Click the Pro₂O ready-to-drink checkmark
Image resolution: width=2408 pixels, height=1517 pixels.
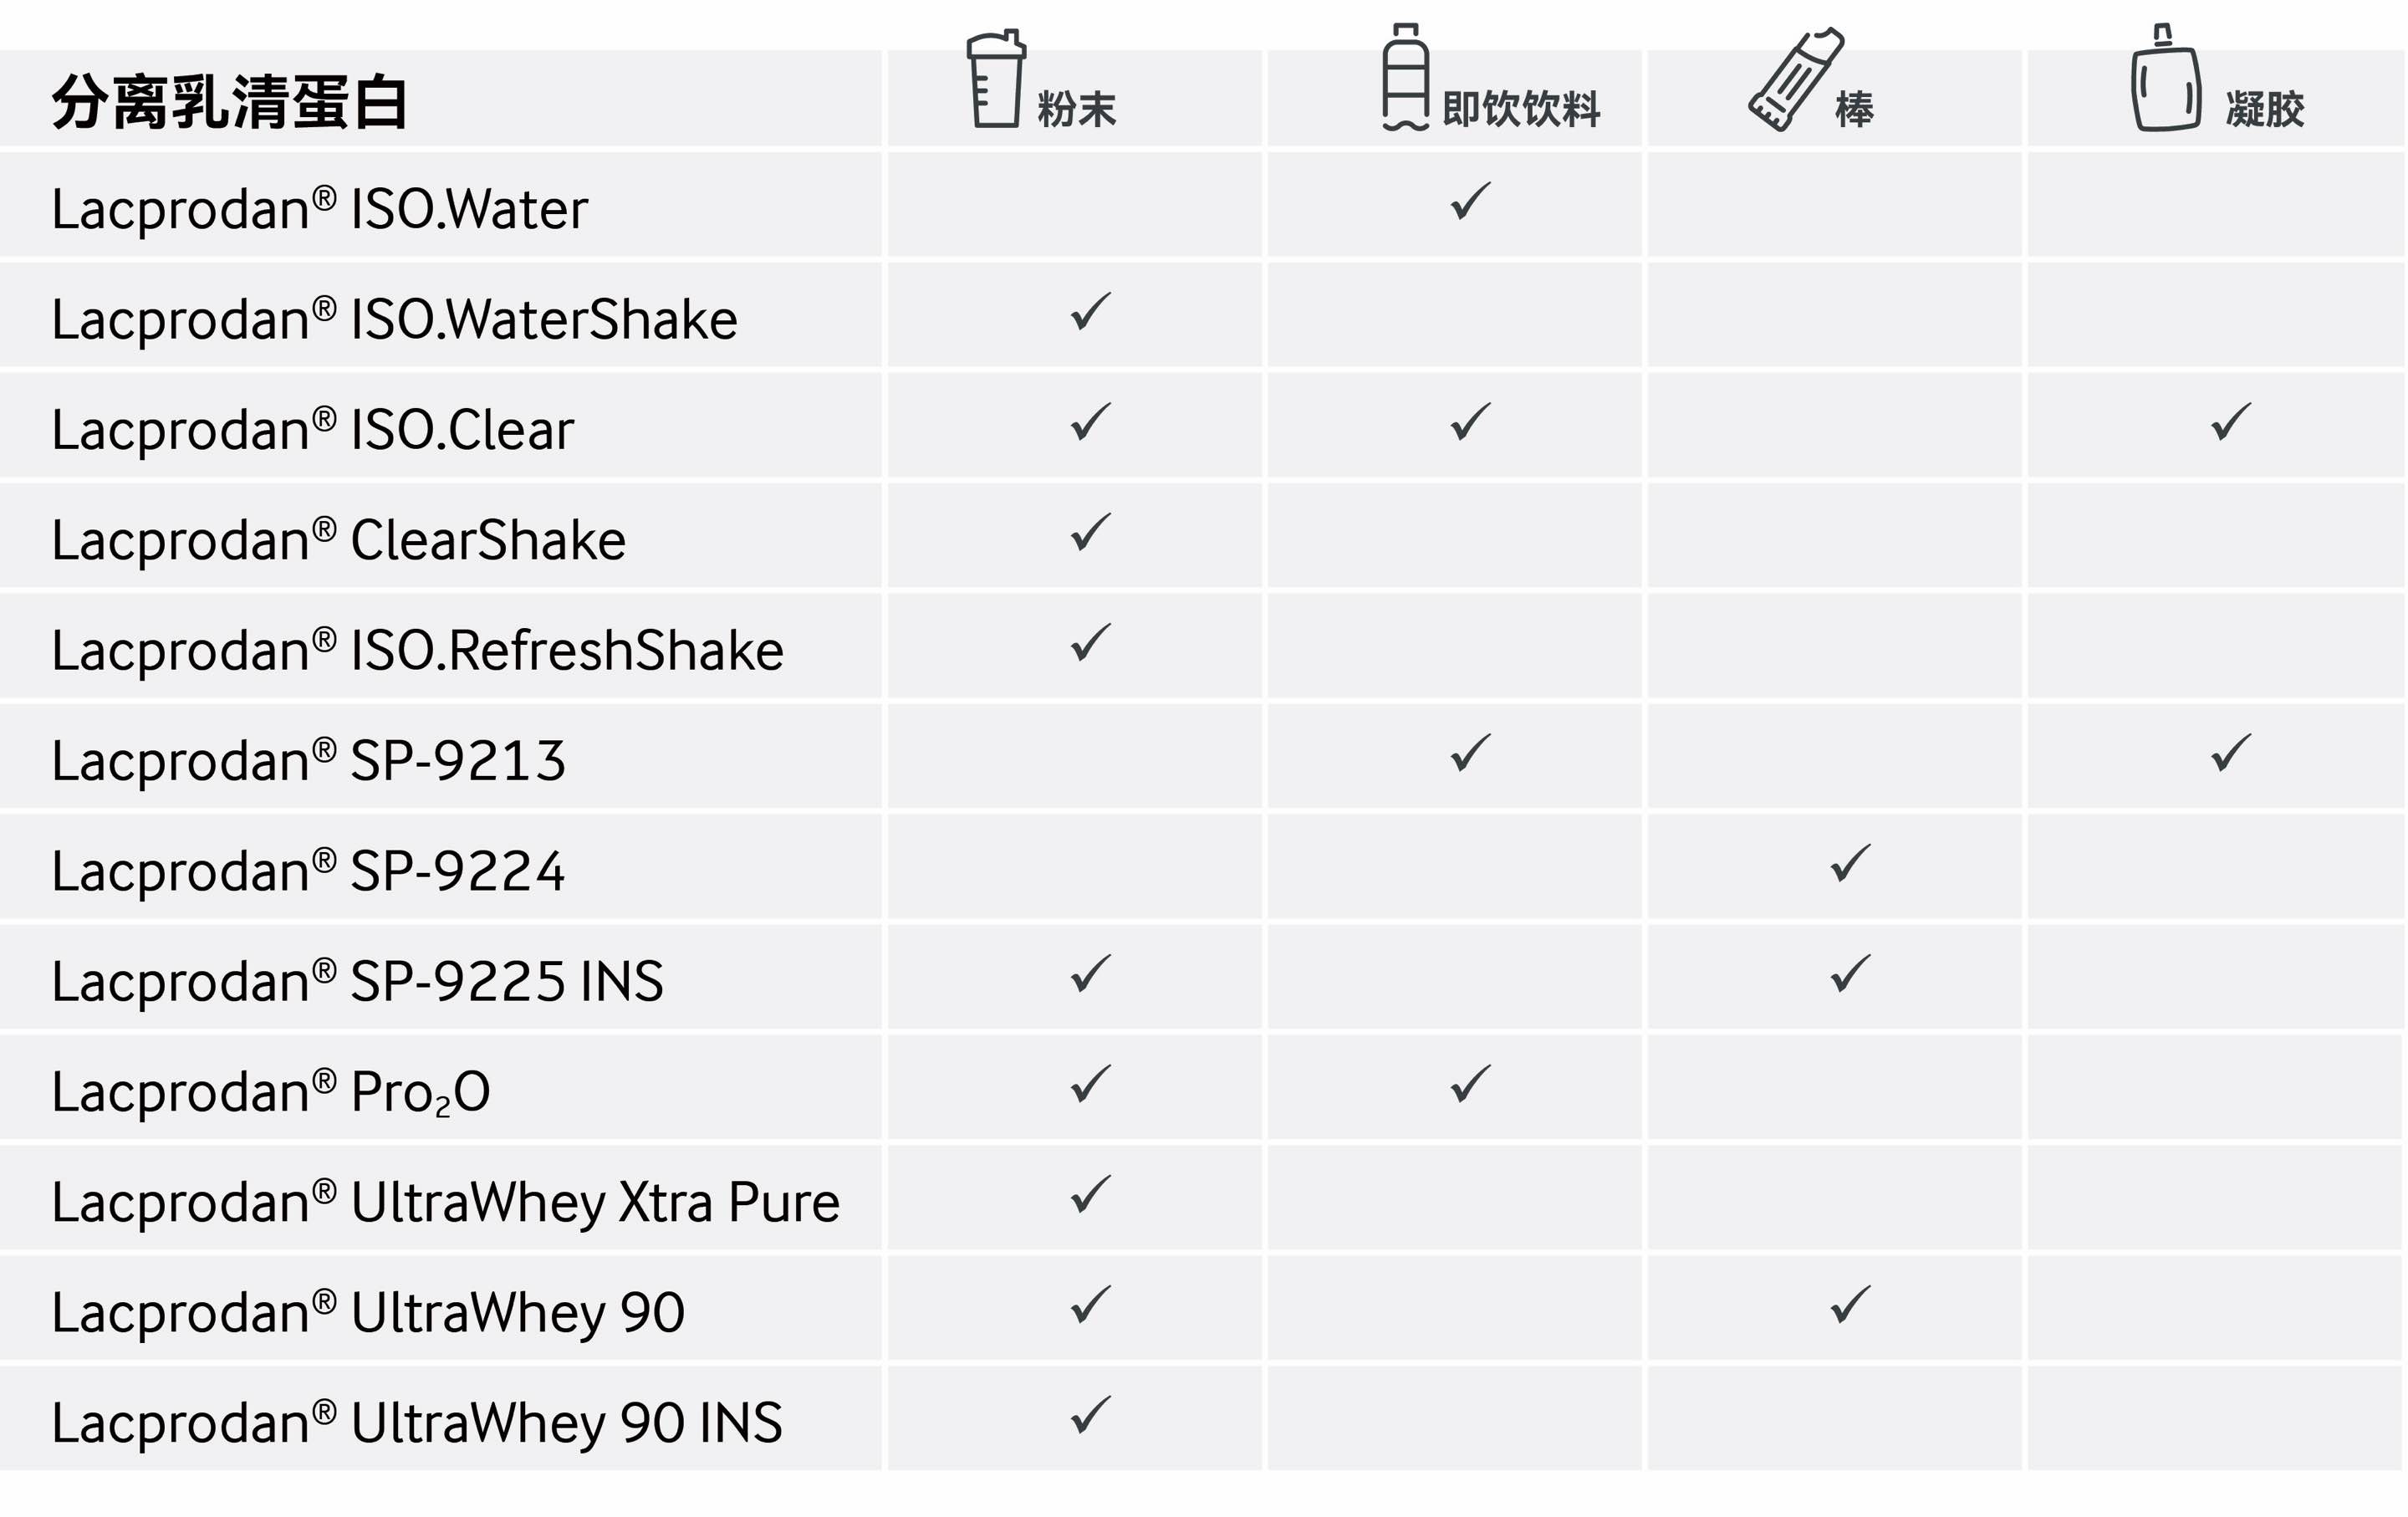pos(1471,1084)
